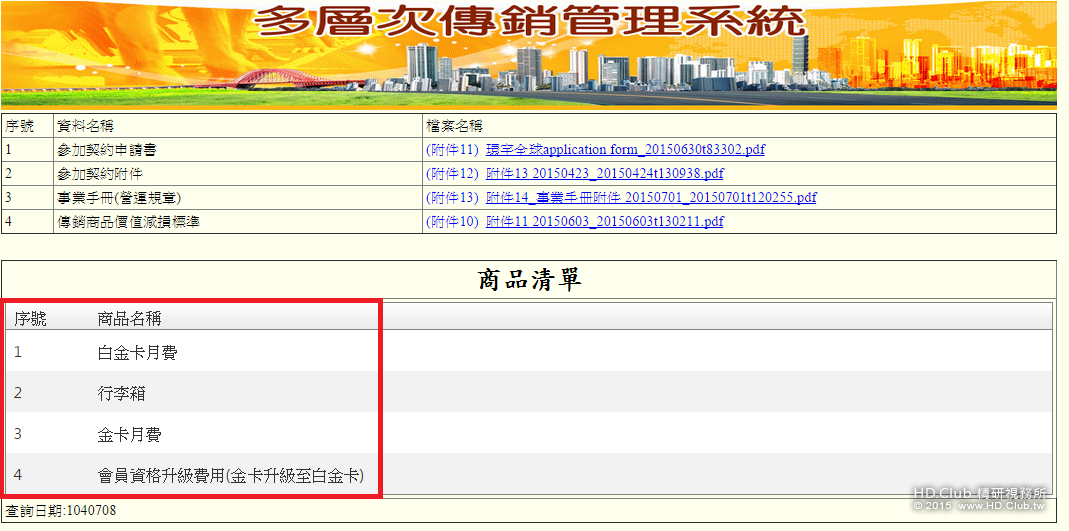
Task: Click the 傳銷商品價值減損標準 cell
Action: (x=237, y=222)
